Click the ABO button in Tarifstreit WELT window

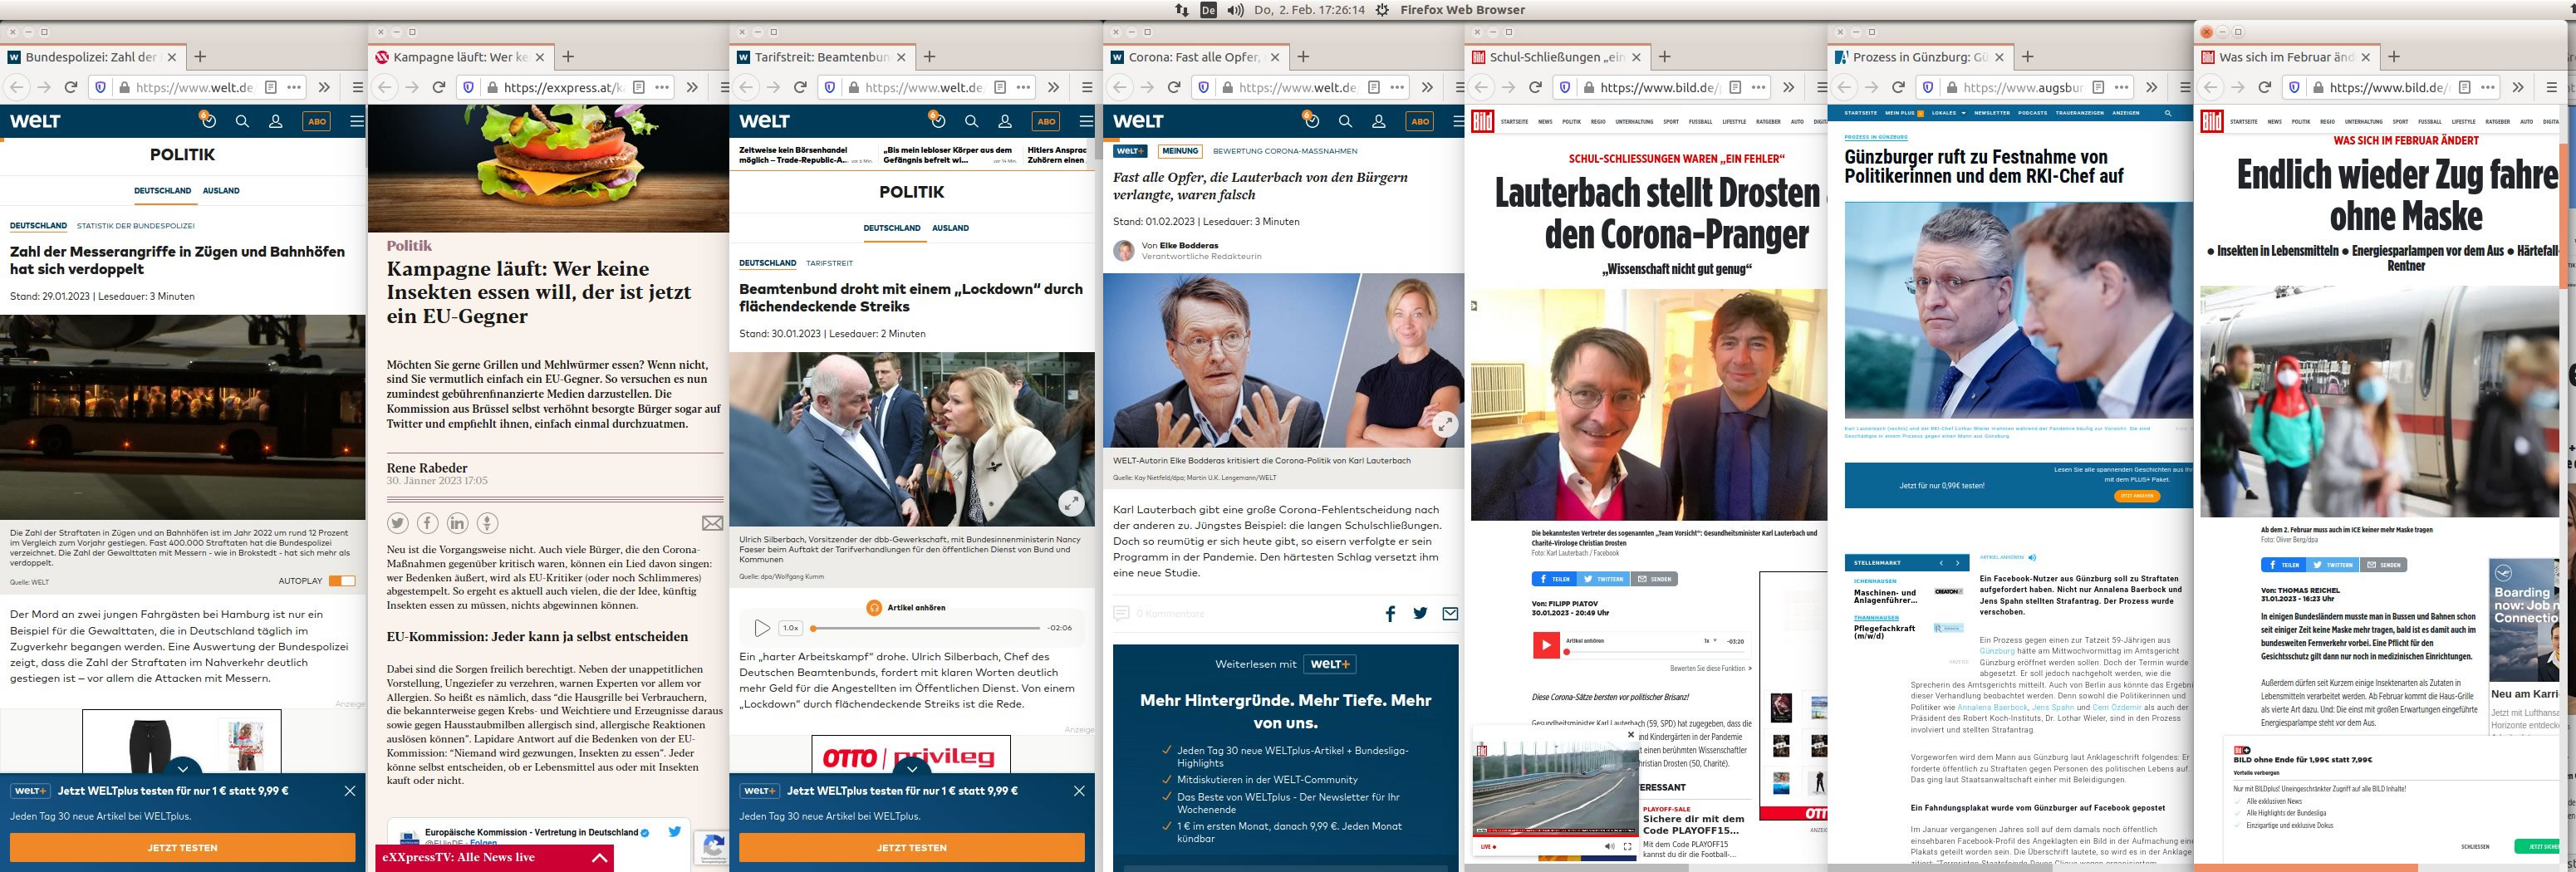point(1046,121)
